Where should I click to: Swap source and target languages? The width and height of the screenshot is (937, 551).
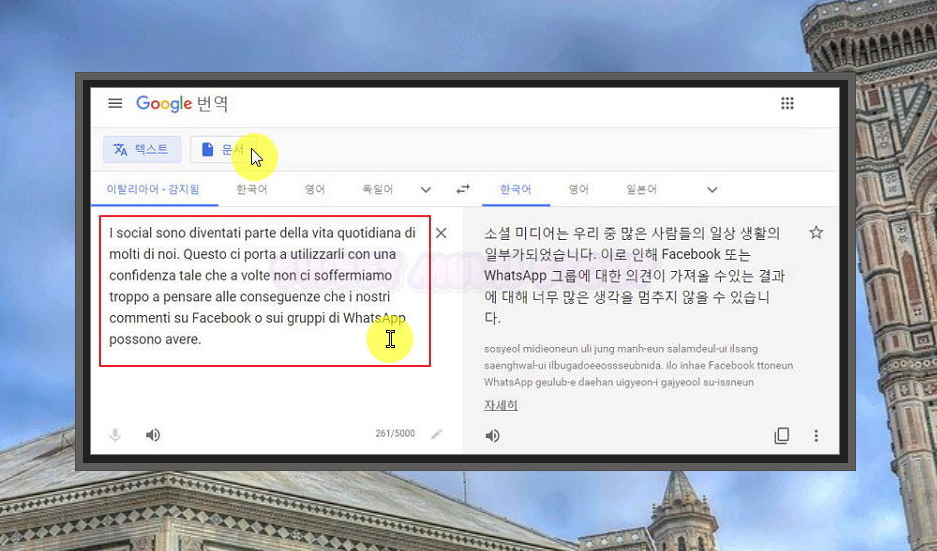[463, 189]
